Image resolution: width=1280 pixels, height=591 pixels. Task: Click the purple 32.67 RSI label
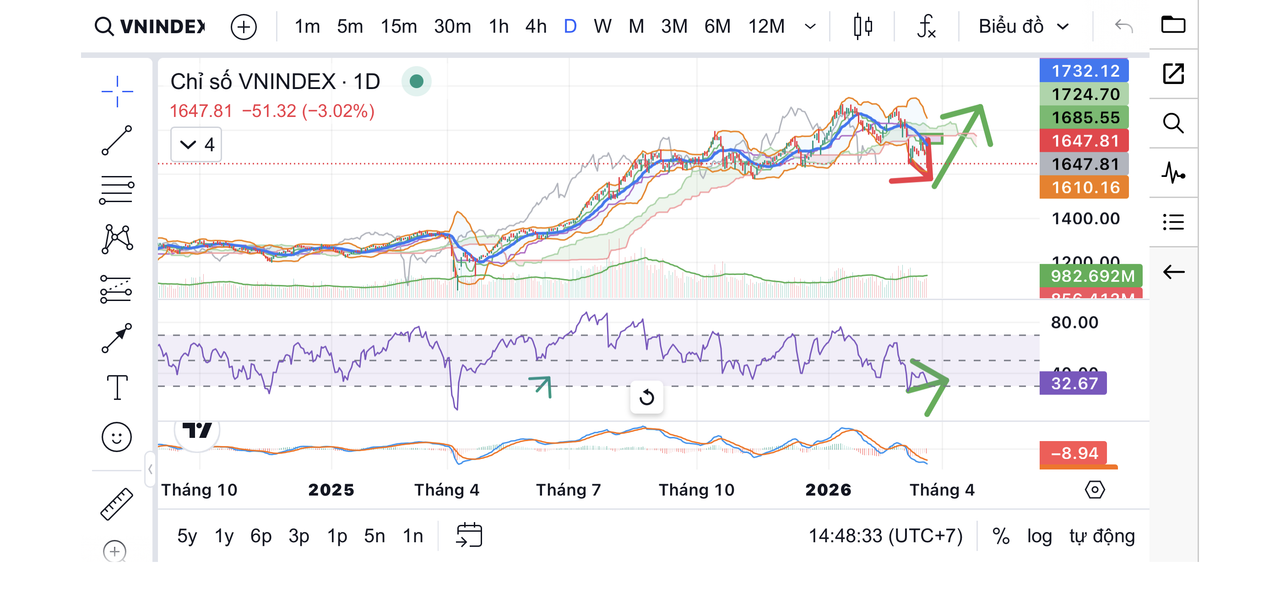pyautogui.click(x=1074, y=382)
